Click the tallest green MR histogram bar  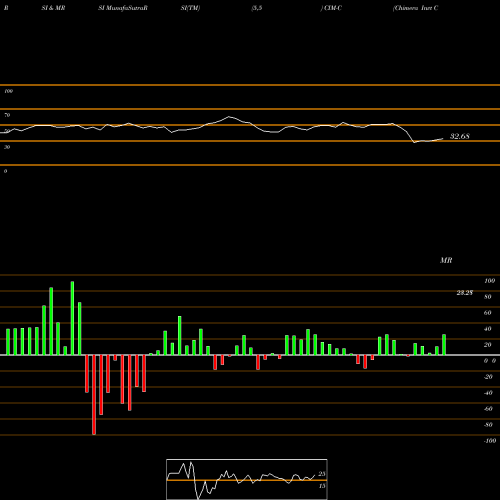pos(72,318)
